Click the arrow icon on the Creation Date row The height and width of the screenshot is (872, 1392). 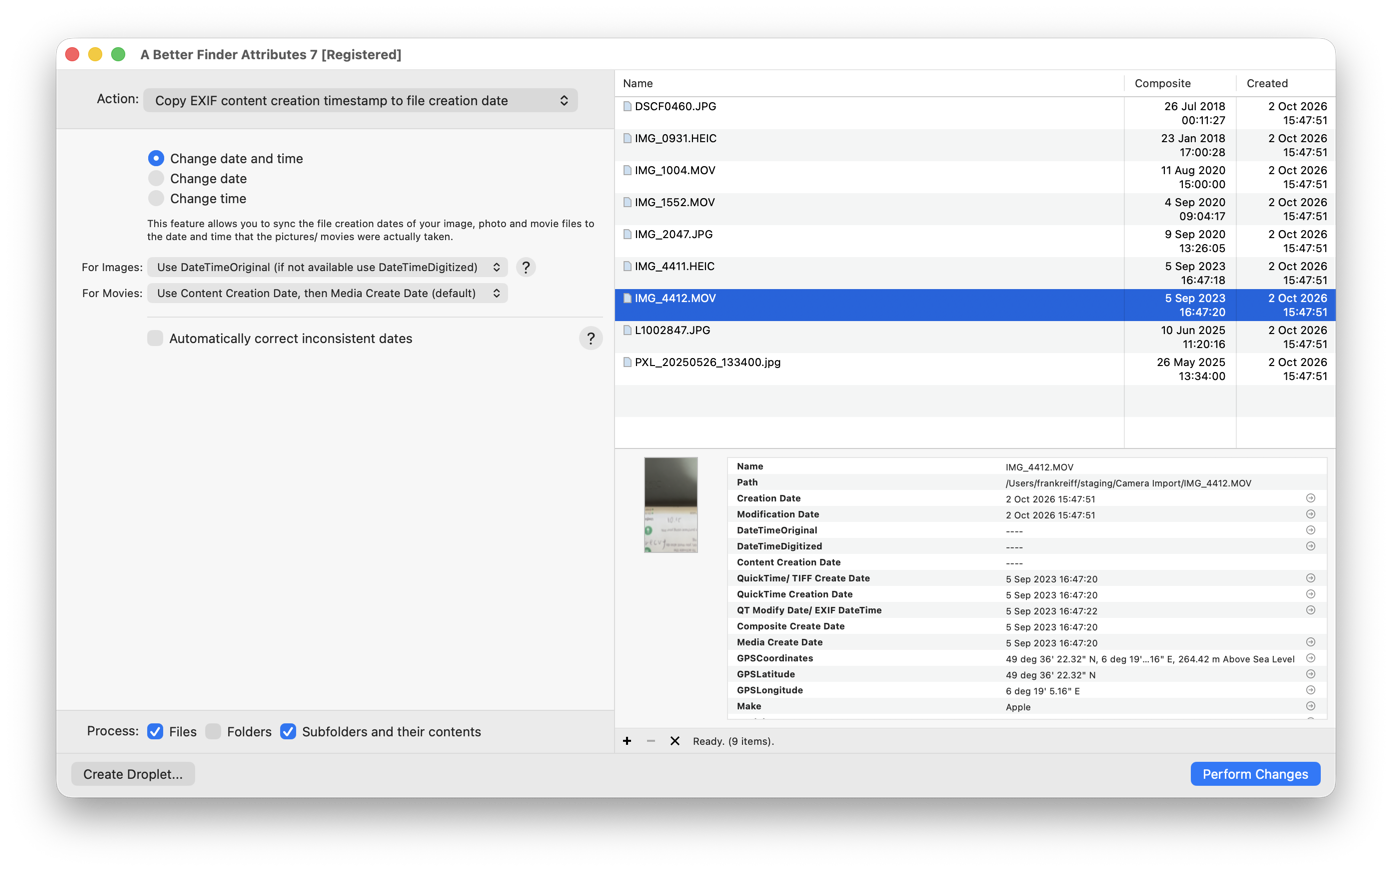[x=1310, y=498]
